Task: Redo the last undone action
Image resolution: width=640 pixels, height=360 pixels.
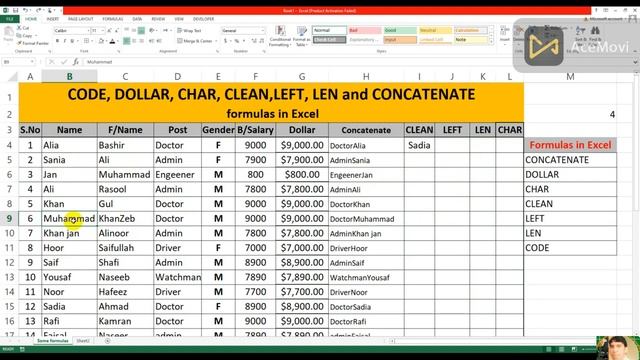Action: point(38,11)
